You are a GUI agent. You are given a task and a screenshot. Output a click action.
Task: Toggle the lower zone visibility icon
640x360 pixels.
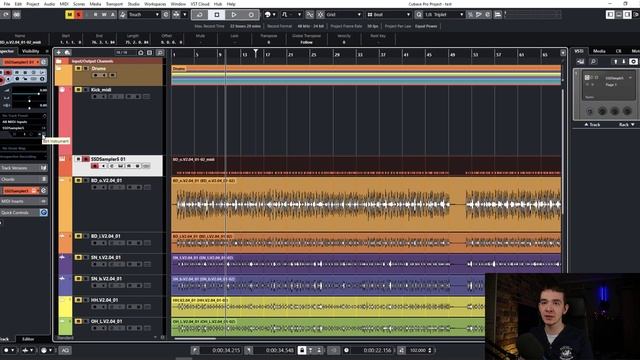(618, 15)
